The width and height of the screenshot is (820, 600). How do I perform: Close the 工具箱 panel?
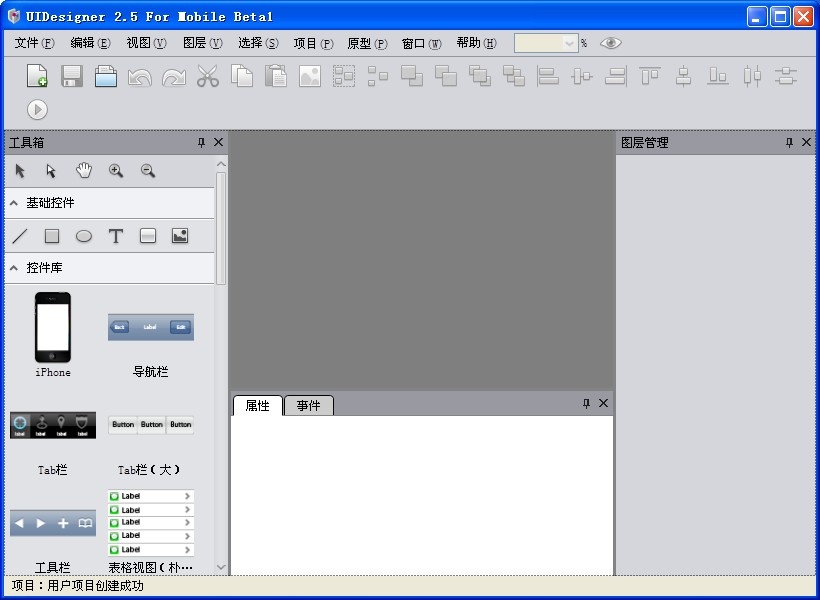pos(219,142)
